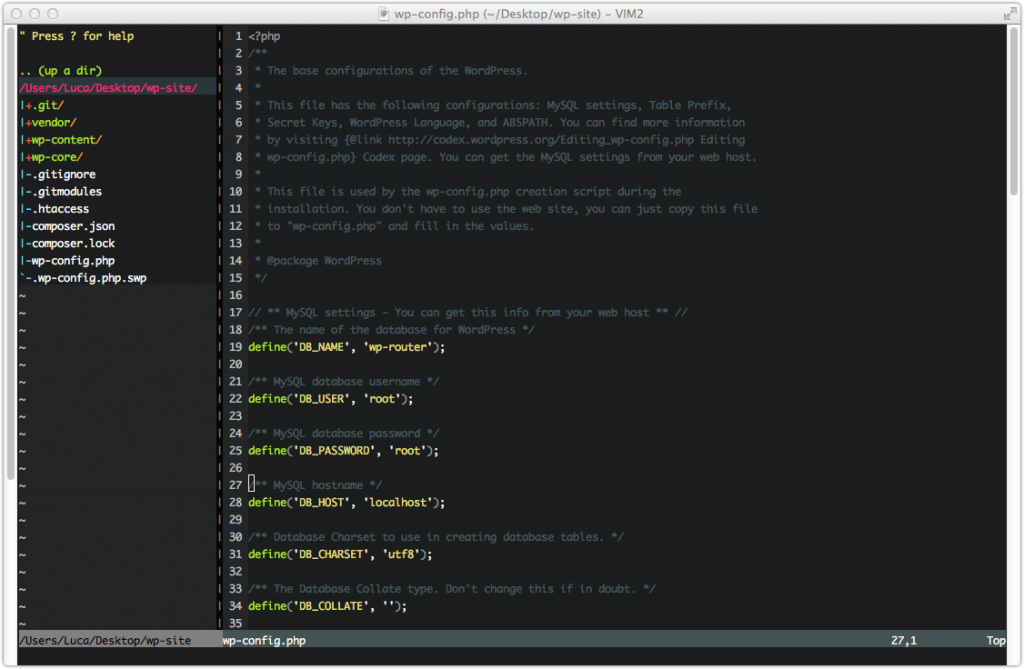Click line number 16 in the gutter
1024x669 pixels.
pyautogui.click(x=235, y=295)
